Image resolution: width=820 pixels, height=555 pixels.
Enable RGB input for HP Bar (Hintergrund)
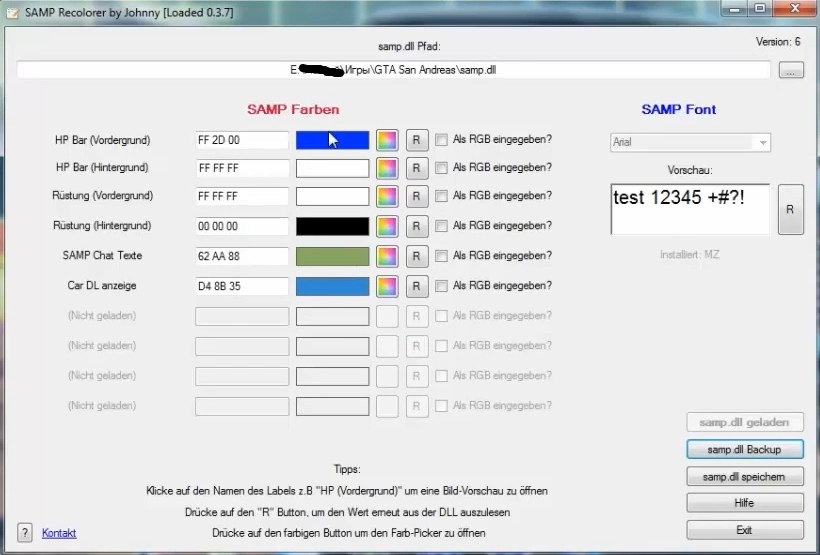point(441,168)
